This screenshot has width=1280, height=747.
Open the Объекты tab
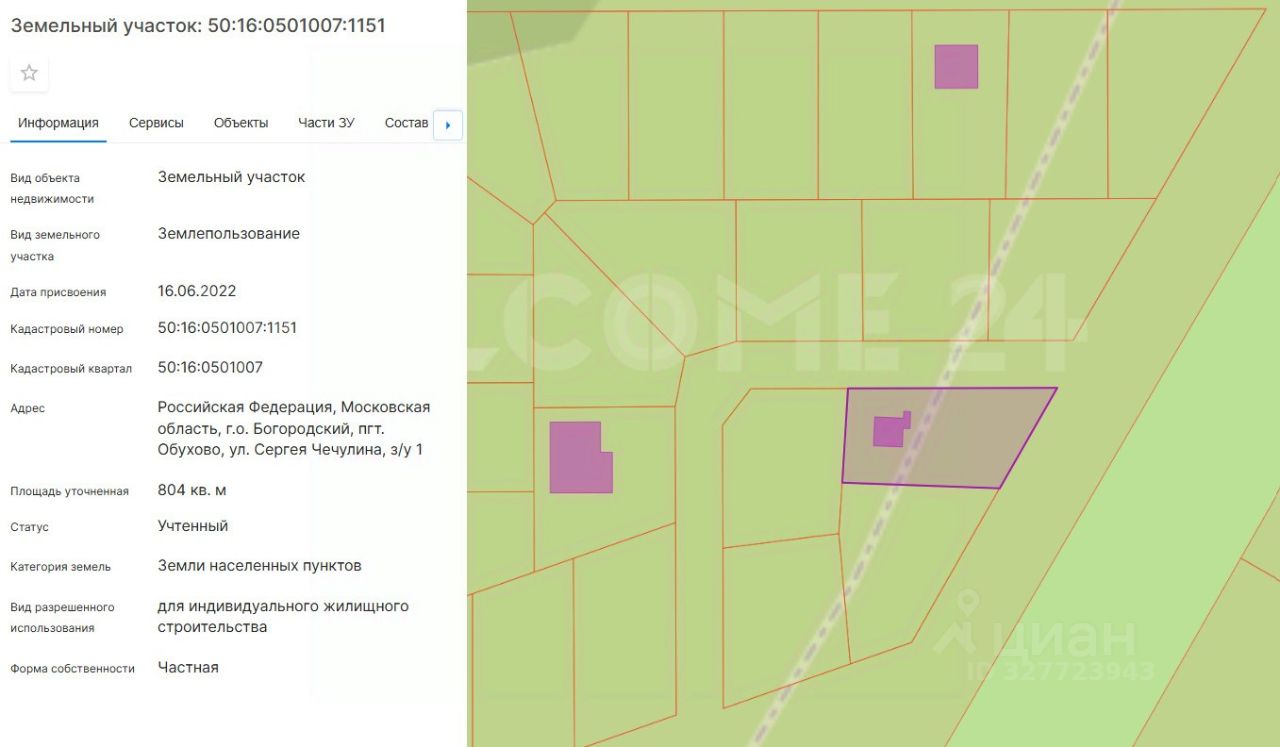(241, 123)
